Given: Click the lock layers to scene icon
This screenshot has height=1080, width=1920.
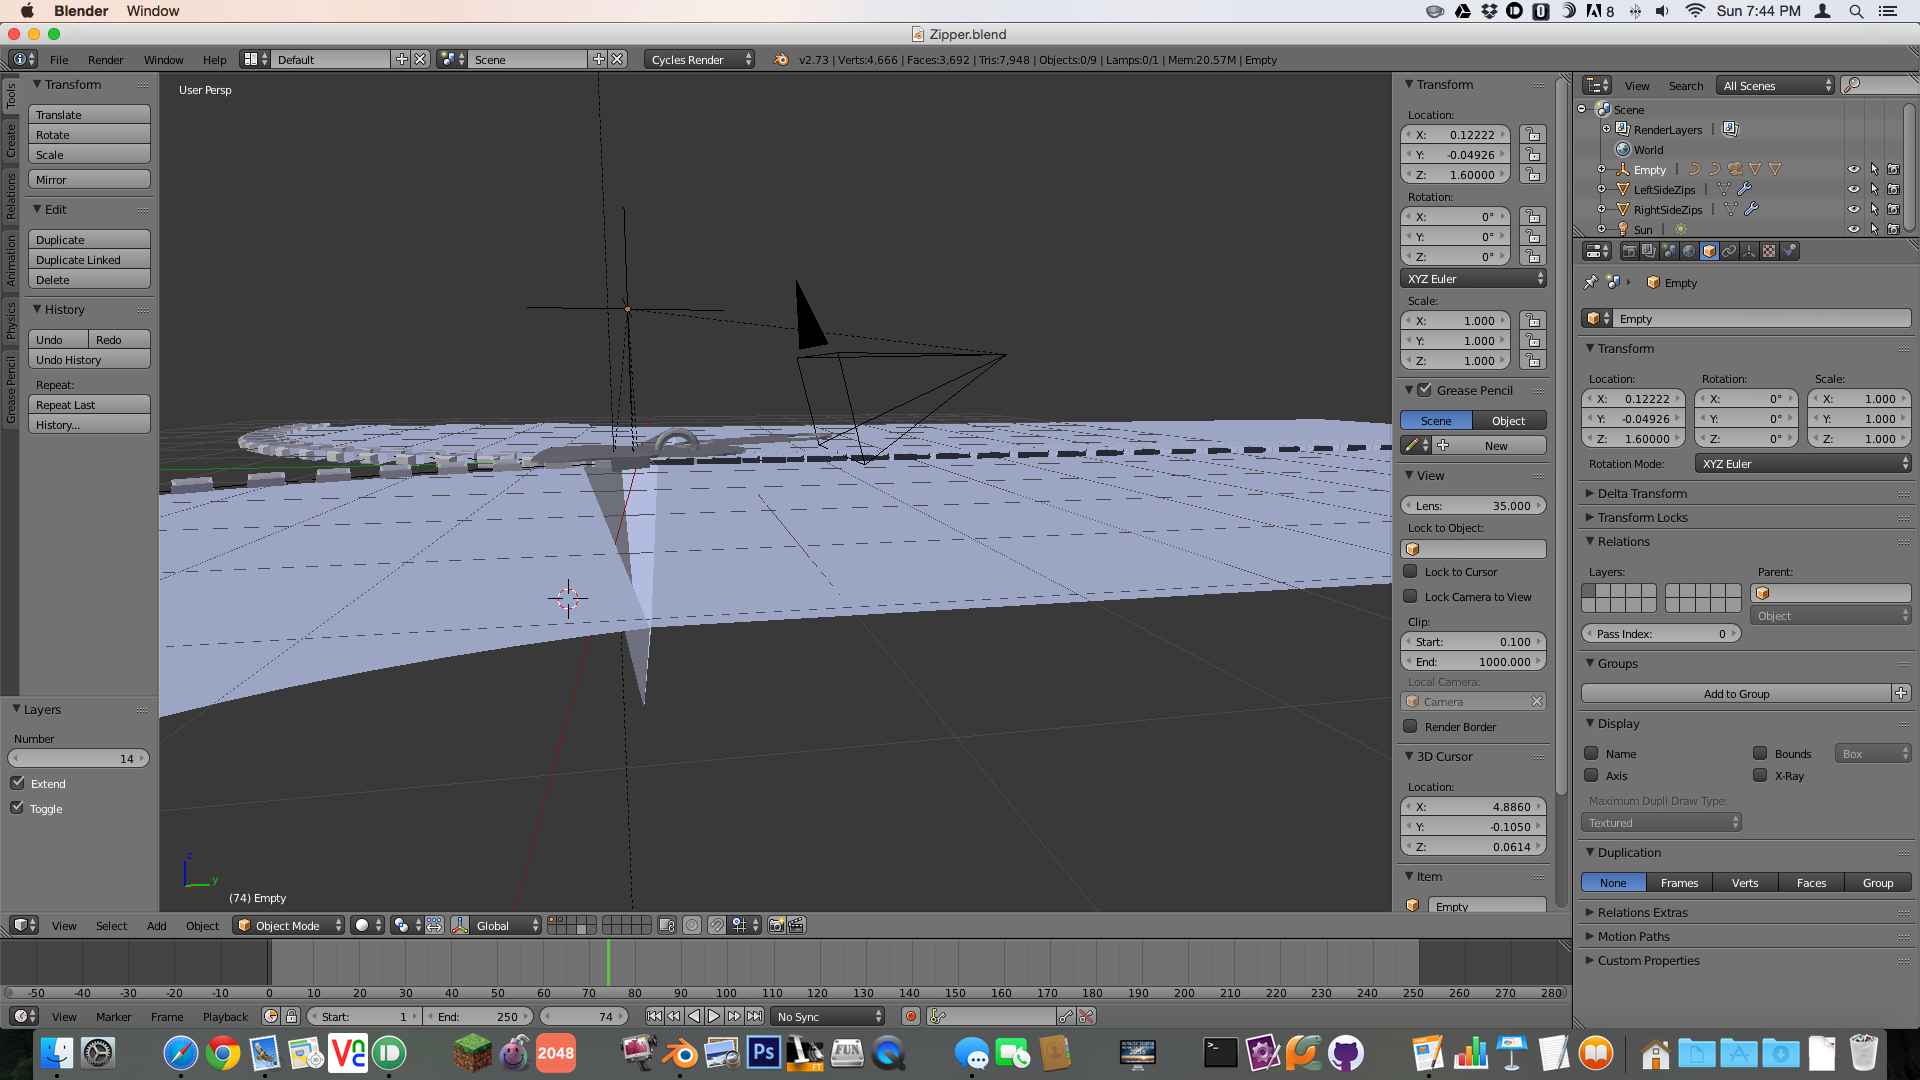Looking at the screenshot, I should coord(667,926).
